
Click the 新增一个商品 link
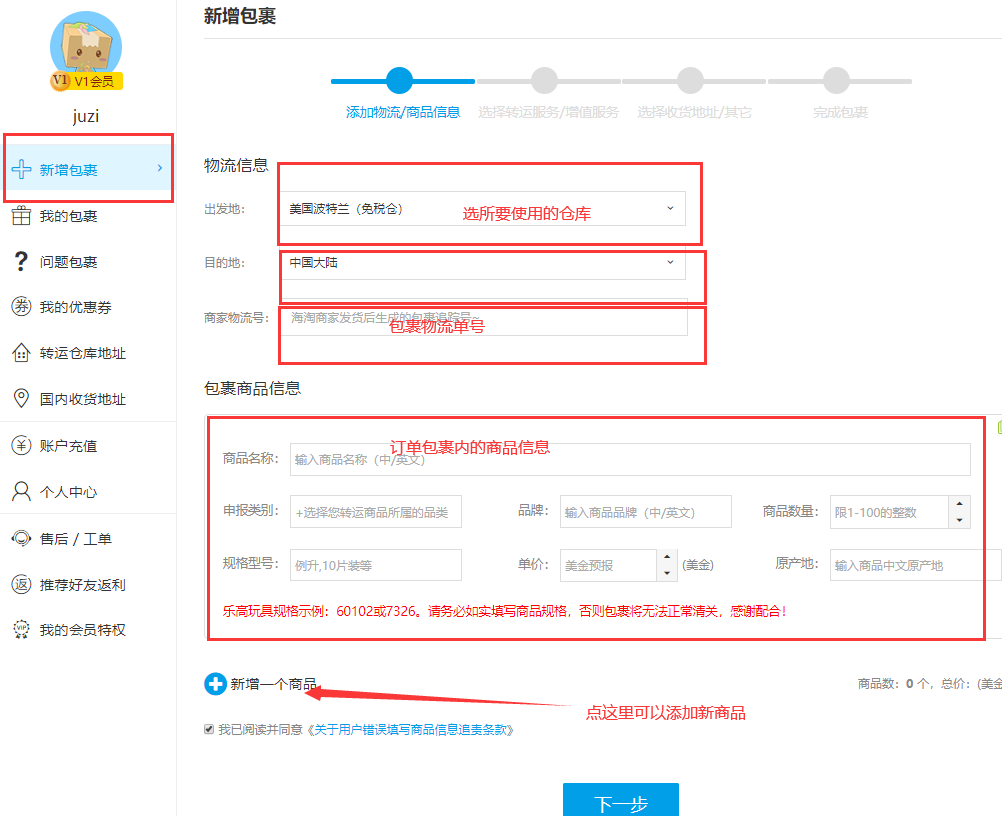point(274,684)
